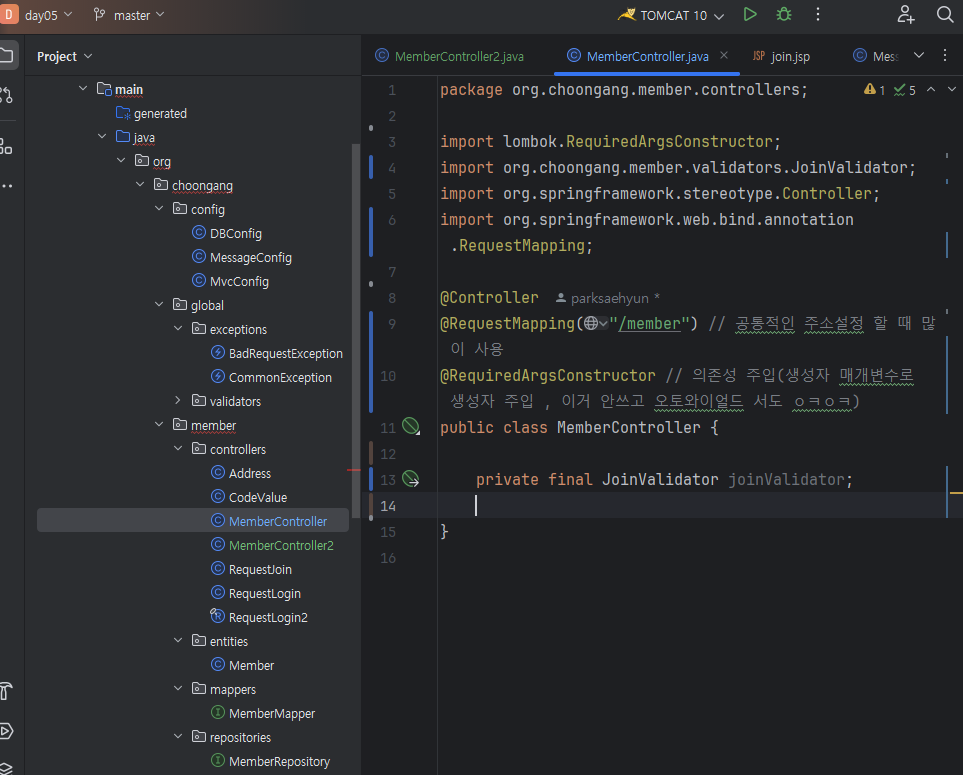
Task: Start debugging with the bug icon
Action: (x=784, y=15)
